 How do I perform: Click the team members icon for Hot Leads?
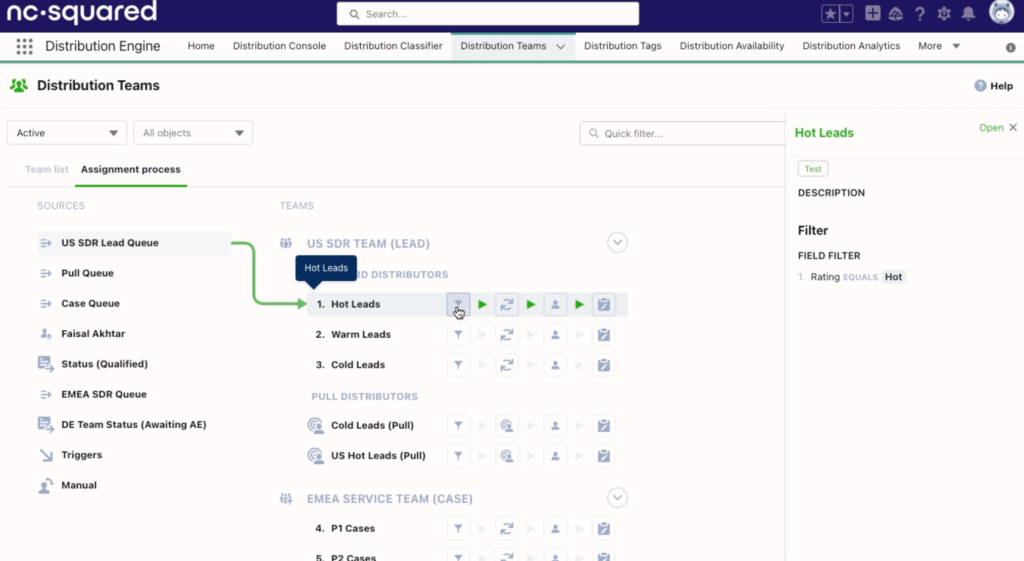point(555,304)
